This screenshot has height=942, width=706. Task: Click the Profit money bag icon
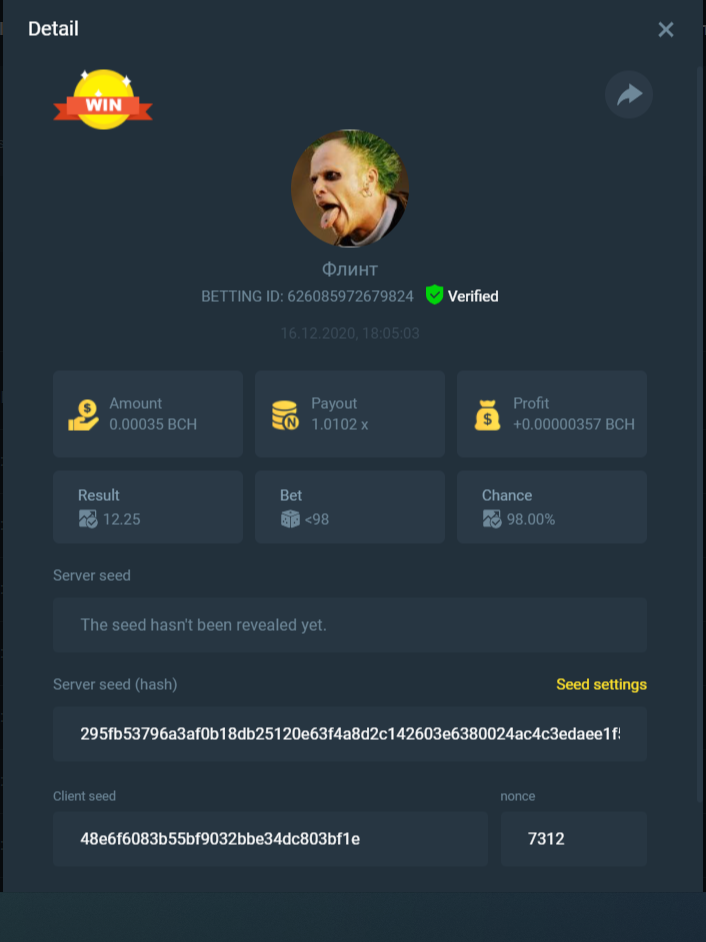(487, 415)
